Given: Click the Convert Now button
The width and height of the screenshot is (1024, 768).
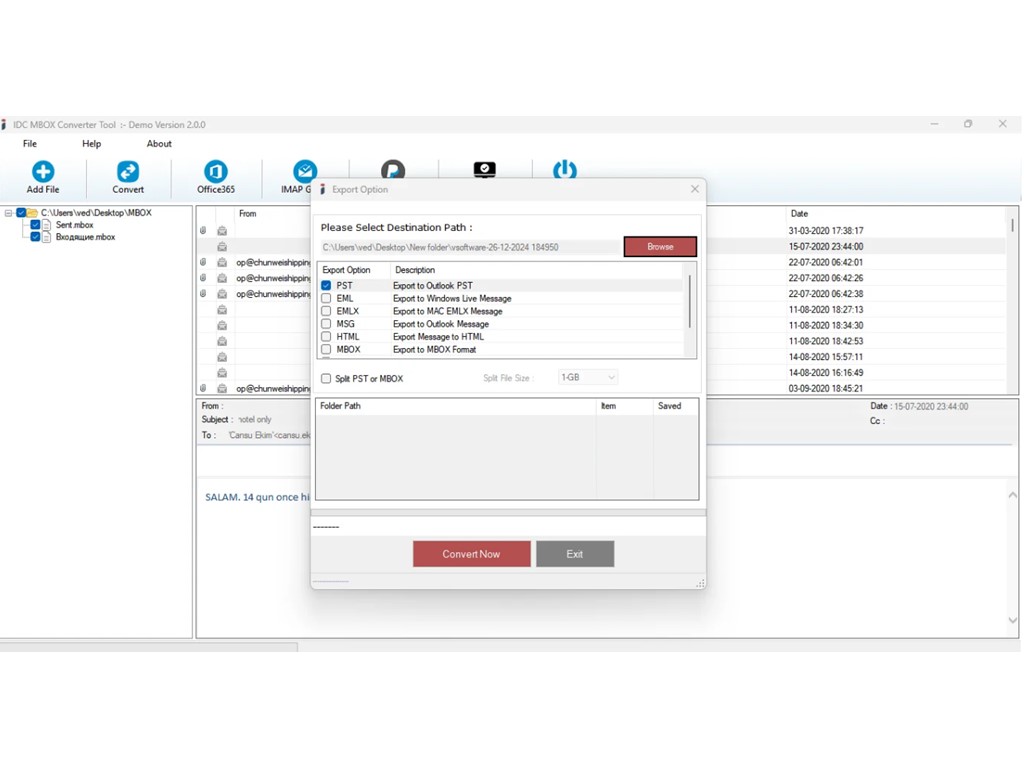Looking at the screenshot, I should [472, 554].
